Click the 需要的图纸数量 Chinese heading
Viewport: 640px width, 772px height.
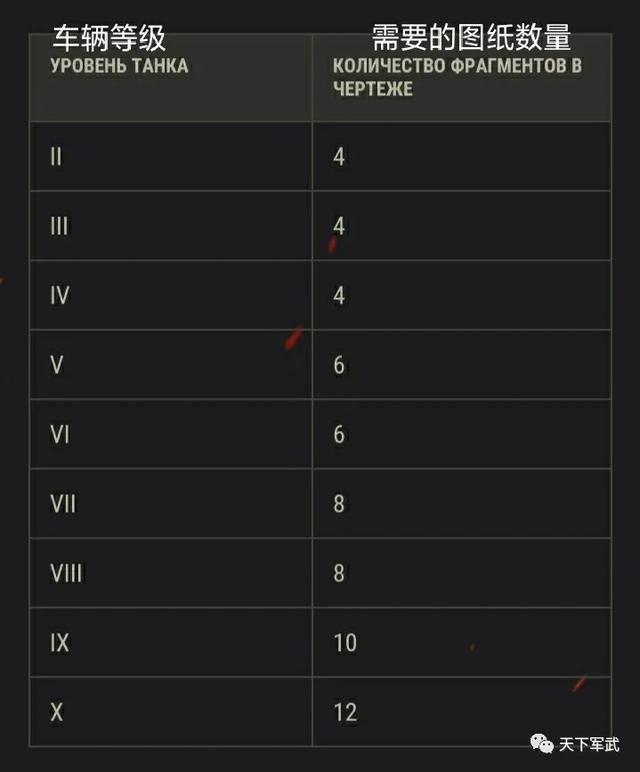471,37
